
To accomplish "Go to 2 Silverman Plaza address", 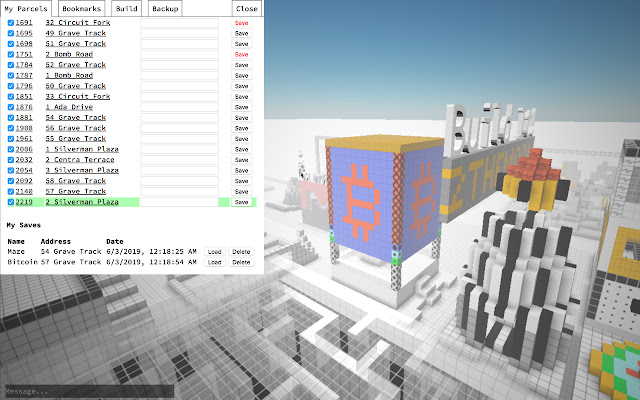I will point(82,202).
